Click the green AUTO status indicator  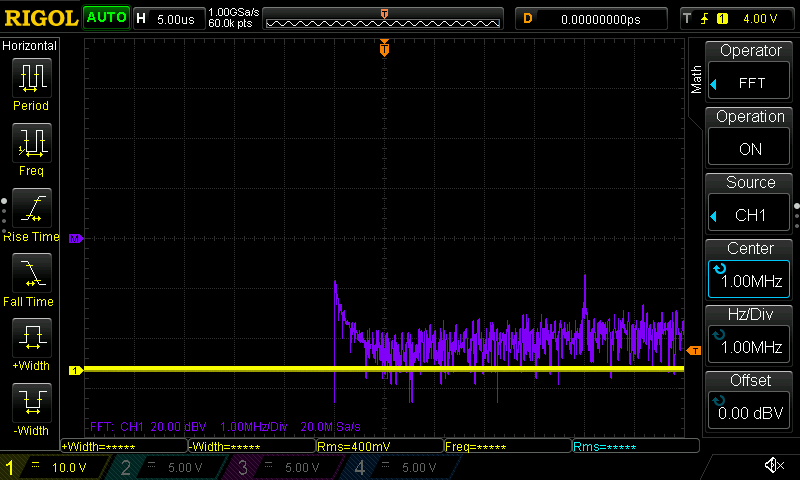[106, 18]
